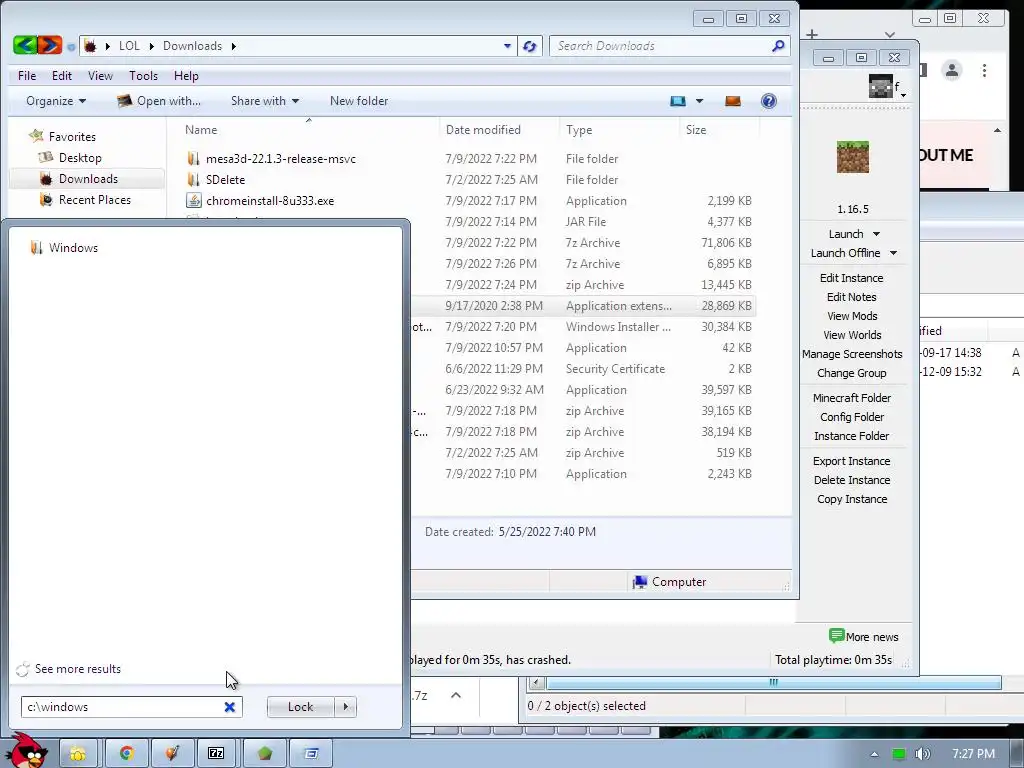Click the 7:27 PM clock

973,754
